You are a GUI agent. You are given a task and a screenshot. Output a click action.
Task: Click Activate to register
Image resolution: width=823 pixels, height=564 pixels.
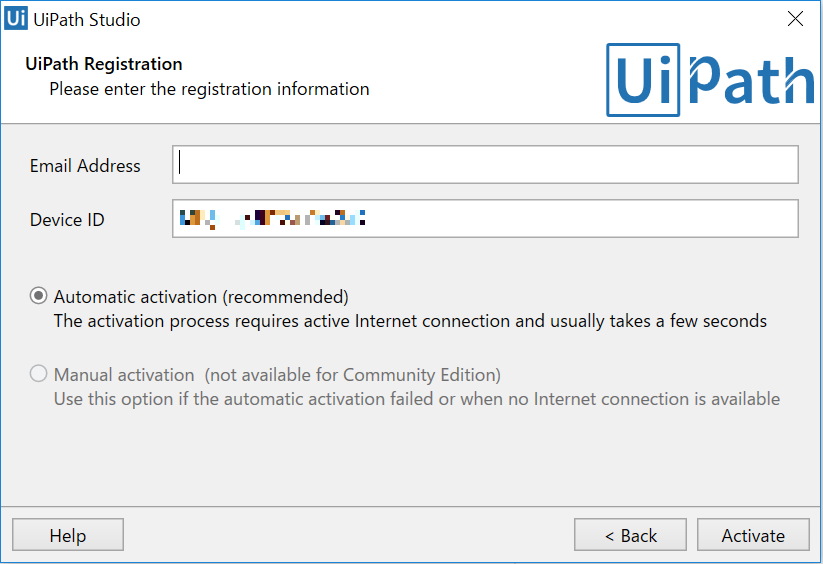(753, 535)
